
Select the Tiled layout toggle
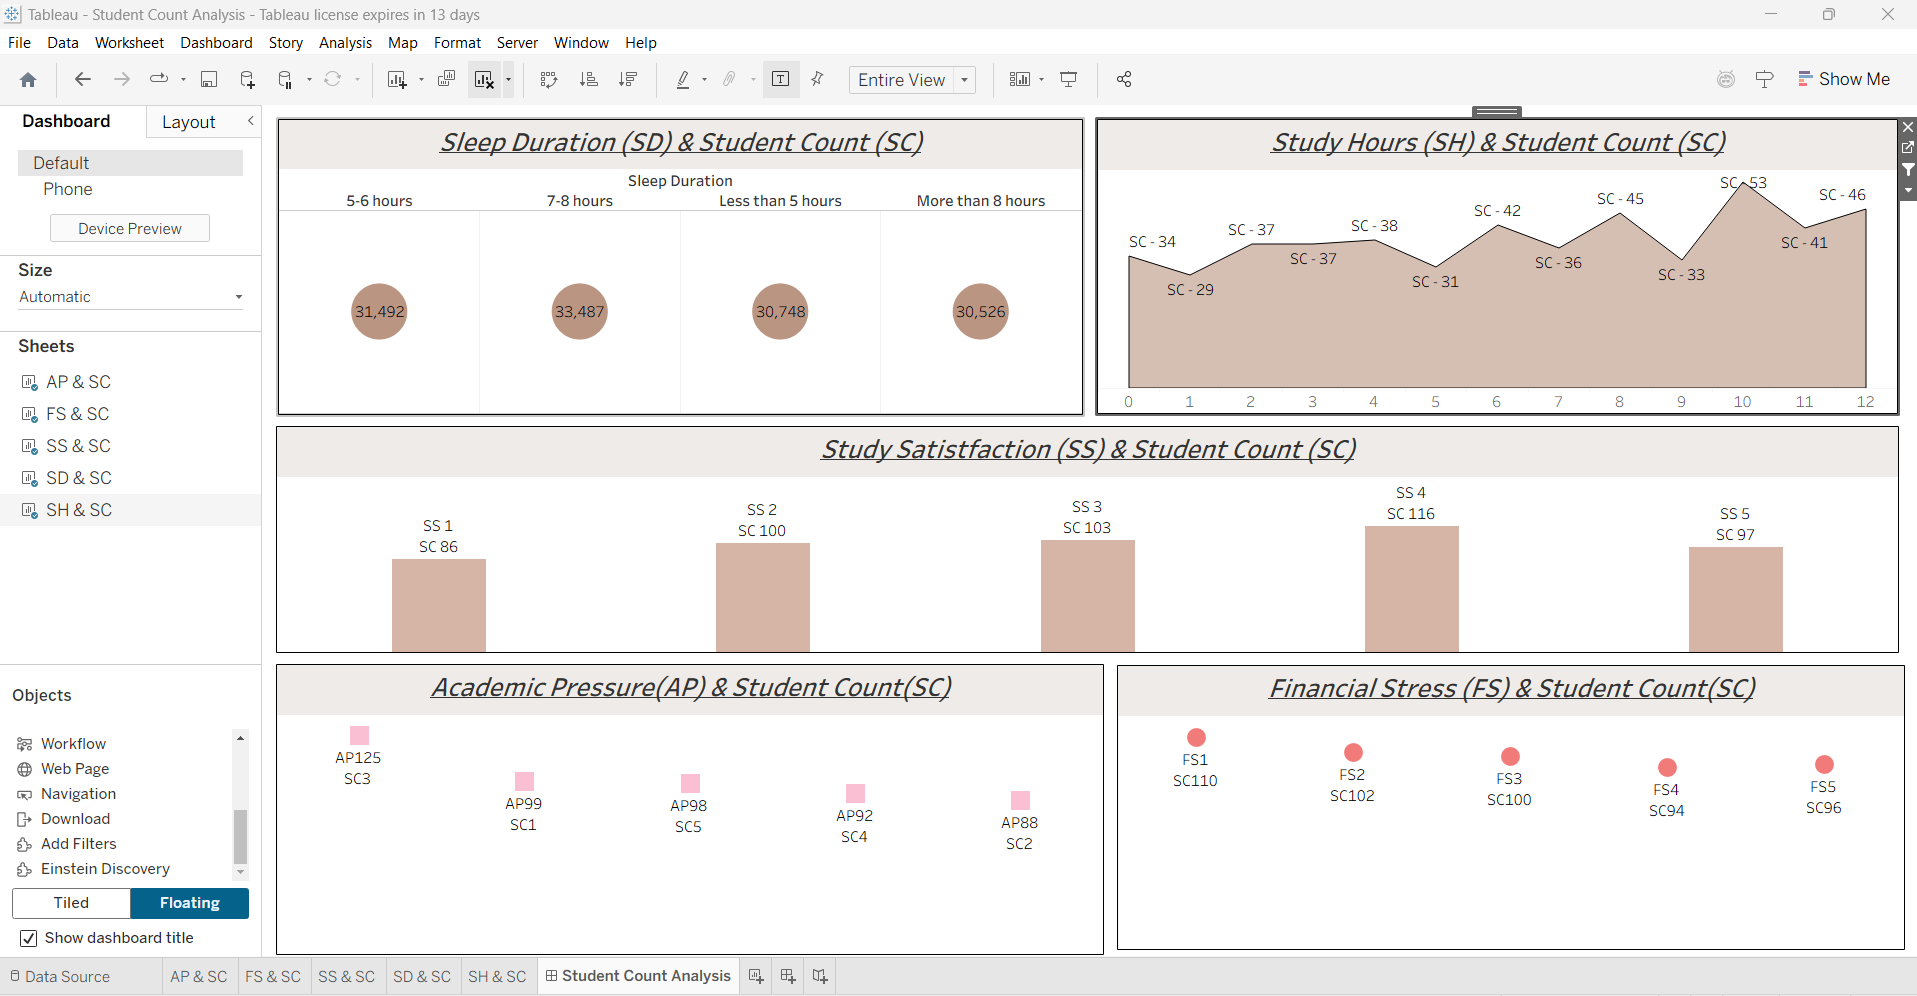71,903
